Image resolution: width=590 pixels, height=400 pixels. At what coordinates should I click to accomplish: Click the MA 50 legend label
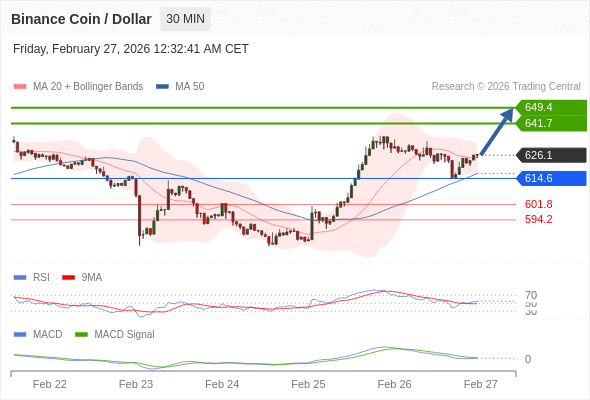click(190, 87)
